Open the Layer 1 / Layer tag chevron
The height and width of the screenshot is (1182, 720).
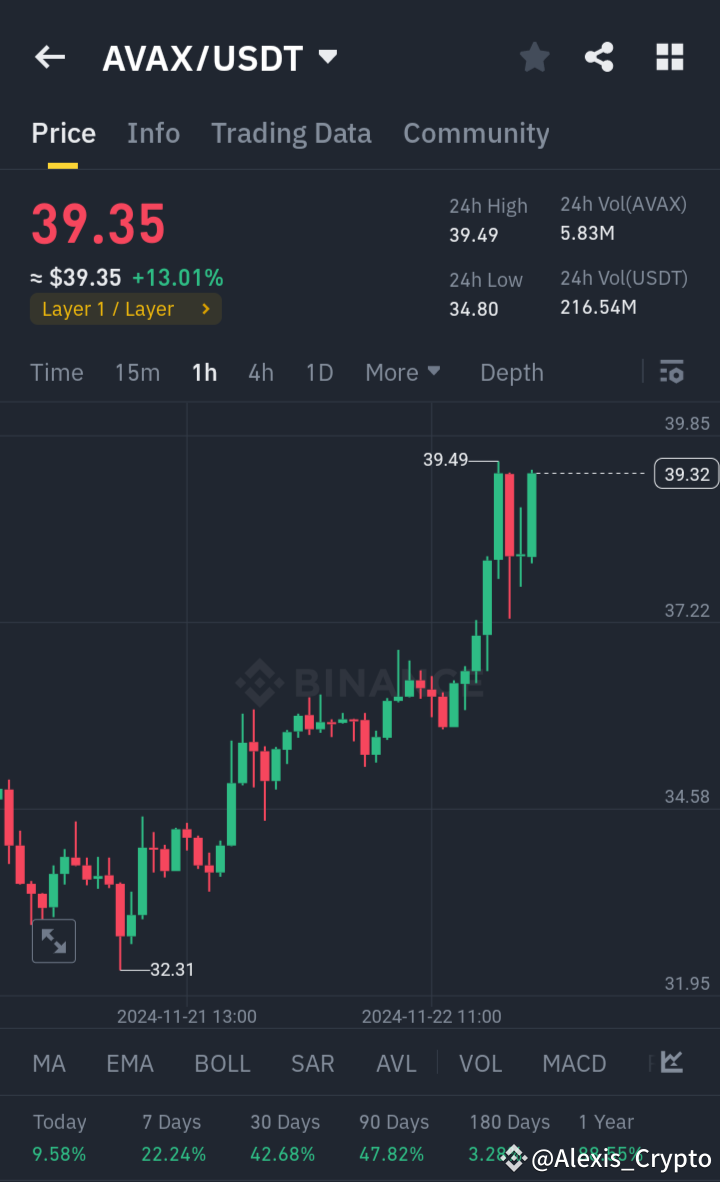[x=206, y=309]
